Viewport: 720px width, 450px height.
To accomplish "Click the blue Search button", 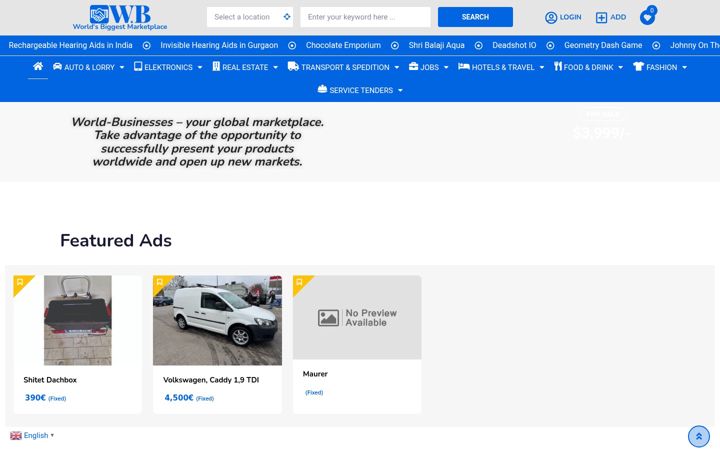I will [475, 17].
